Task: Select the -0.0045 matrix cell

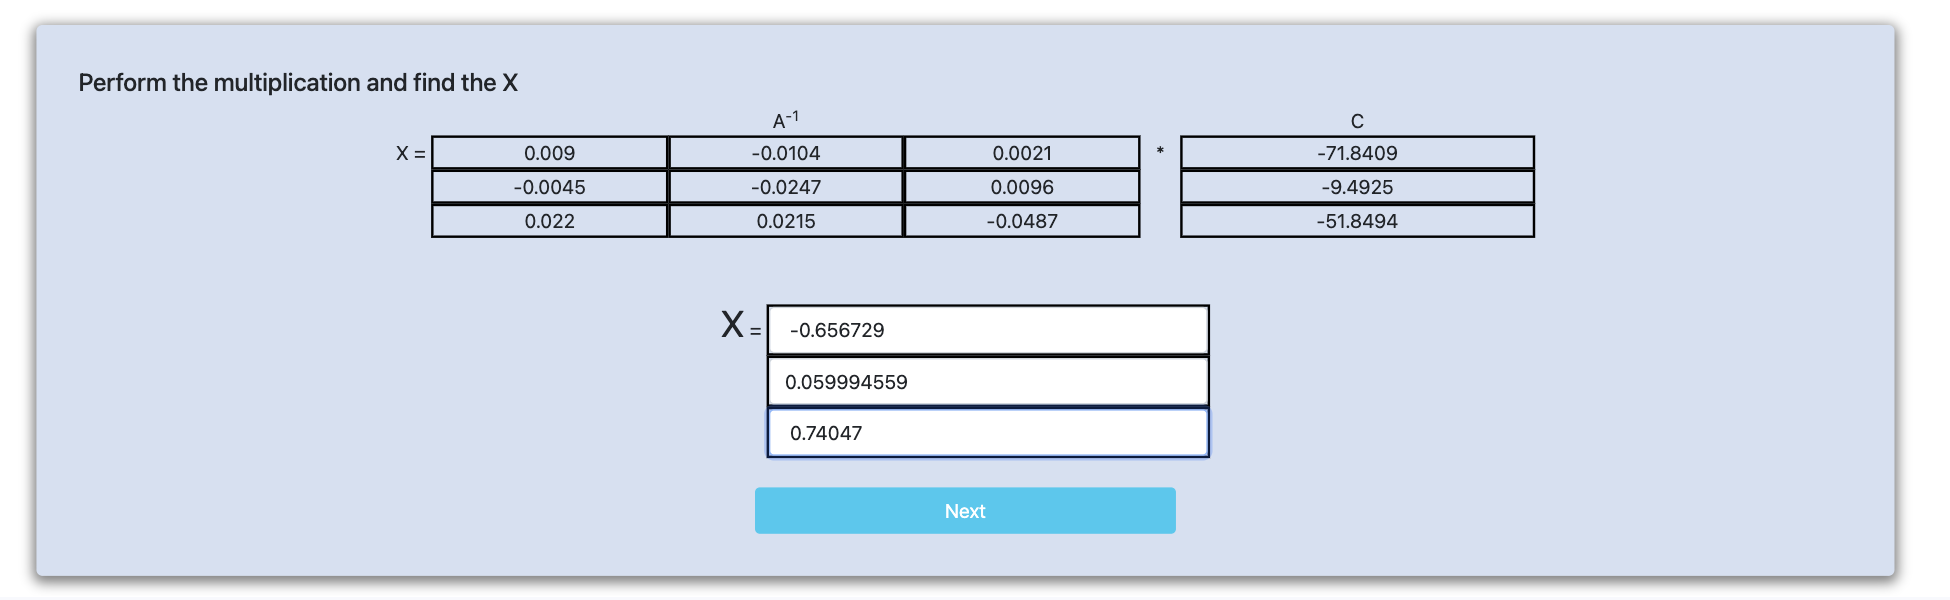Action: tap(550, 187)
